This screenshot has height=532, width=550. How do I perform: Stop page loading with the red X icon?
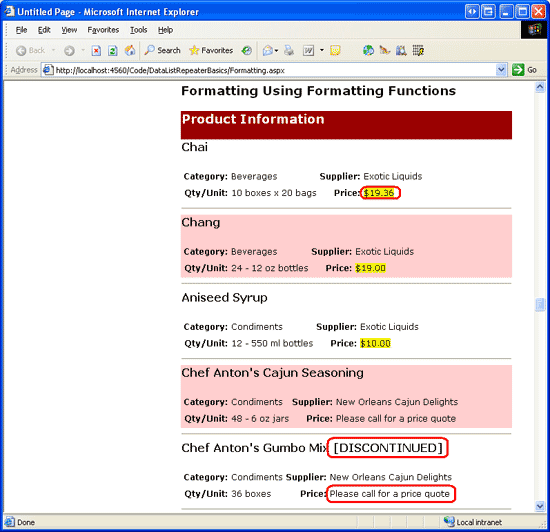[x=96, y=51]
